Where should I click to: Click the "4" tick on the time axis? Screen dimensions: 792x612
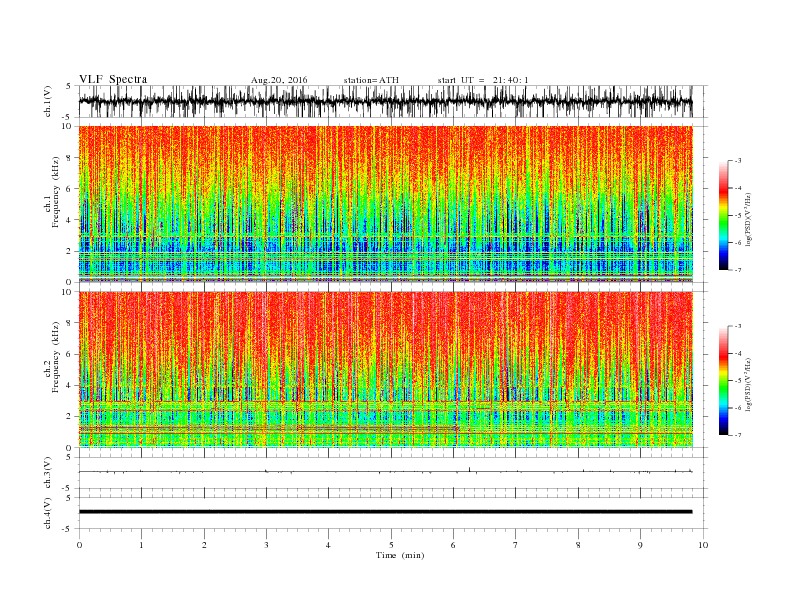(x=328, y=545)
